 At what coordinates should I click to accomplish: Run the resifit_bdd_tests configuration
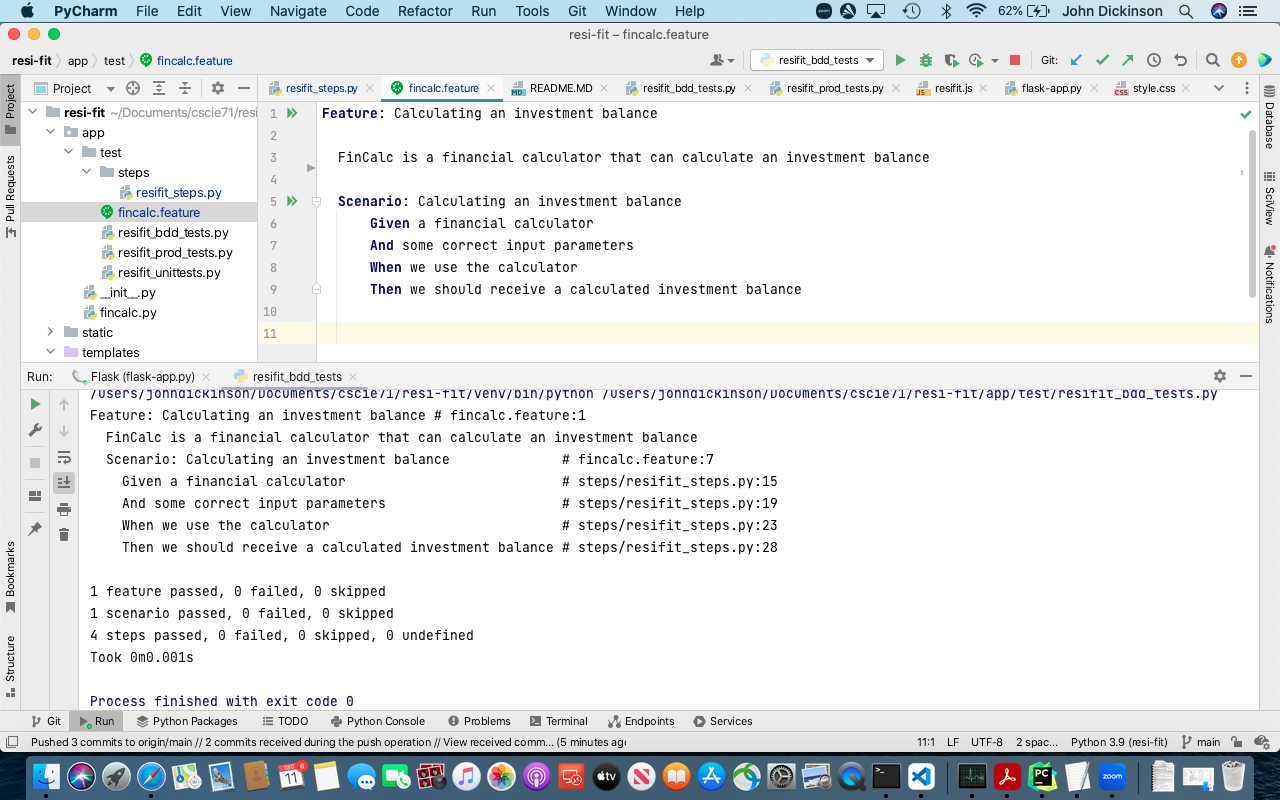(x=898, y=59)
